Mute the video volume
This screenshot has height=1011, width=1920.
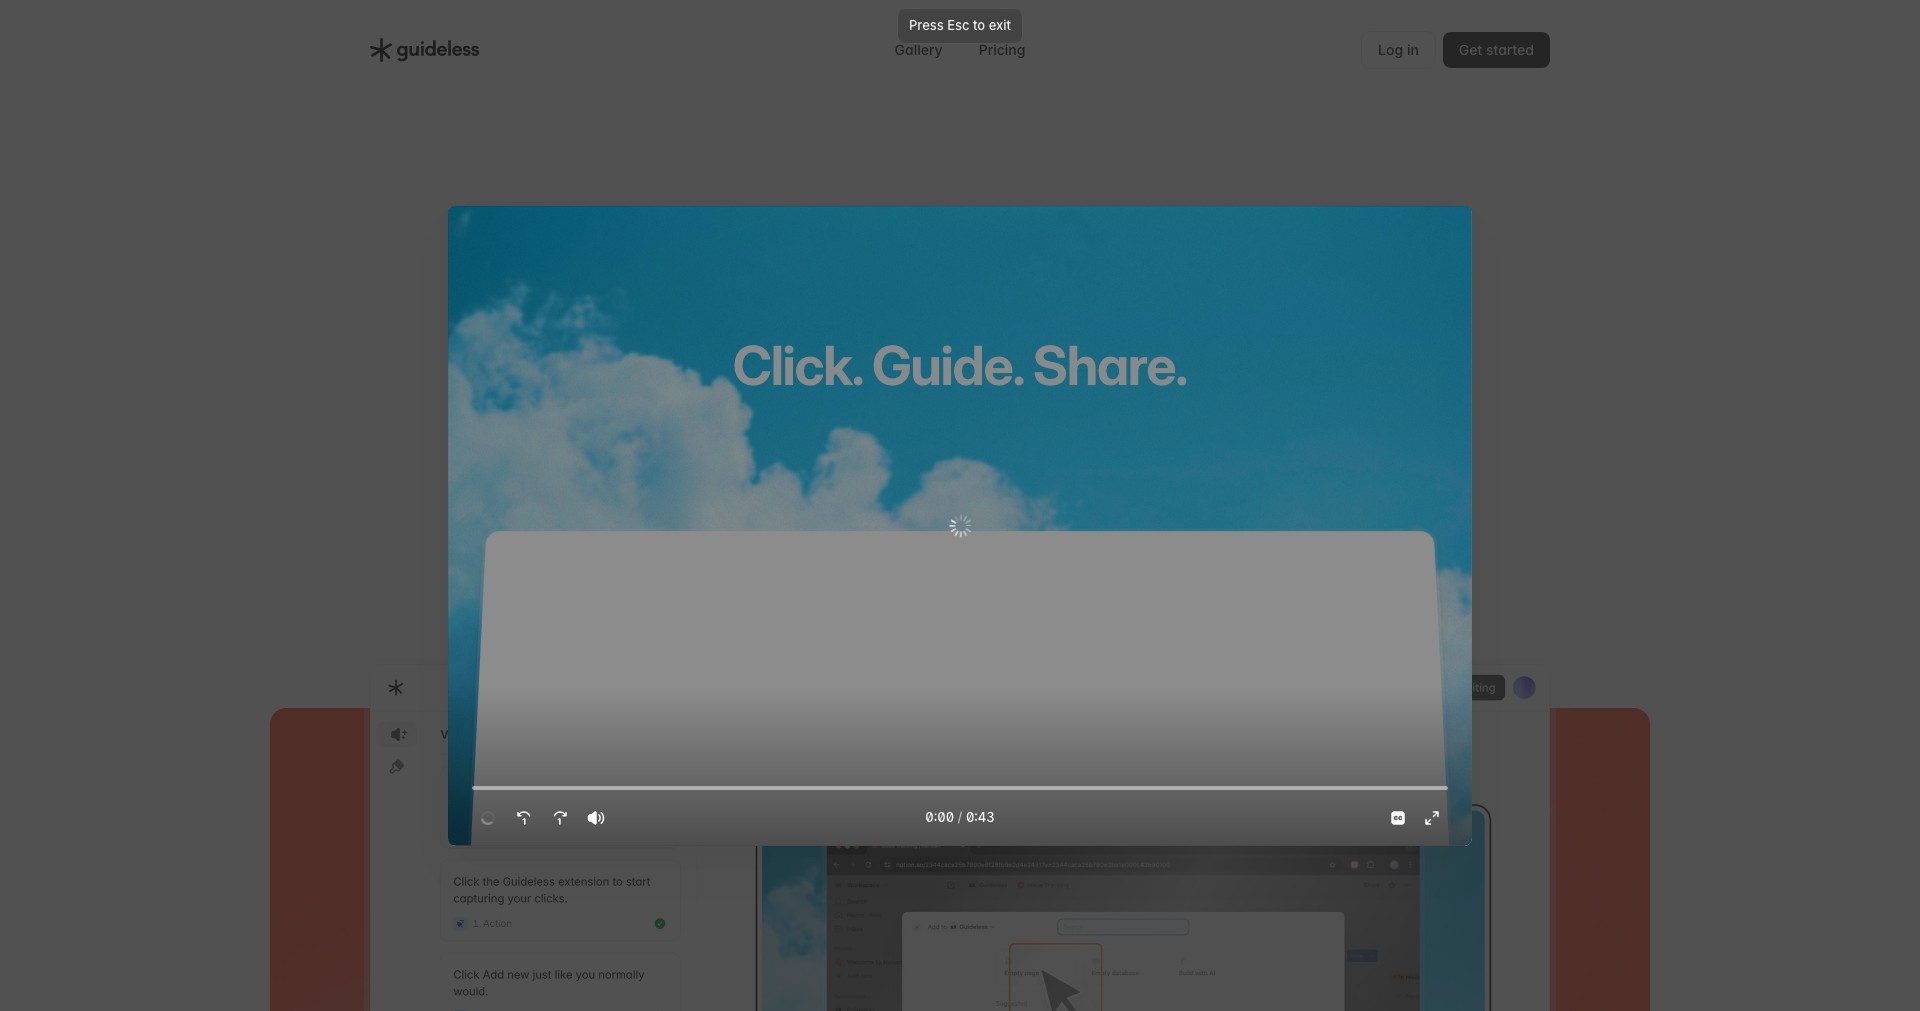[596, 818]
